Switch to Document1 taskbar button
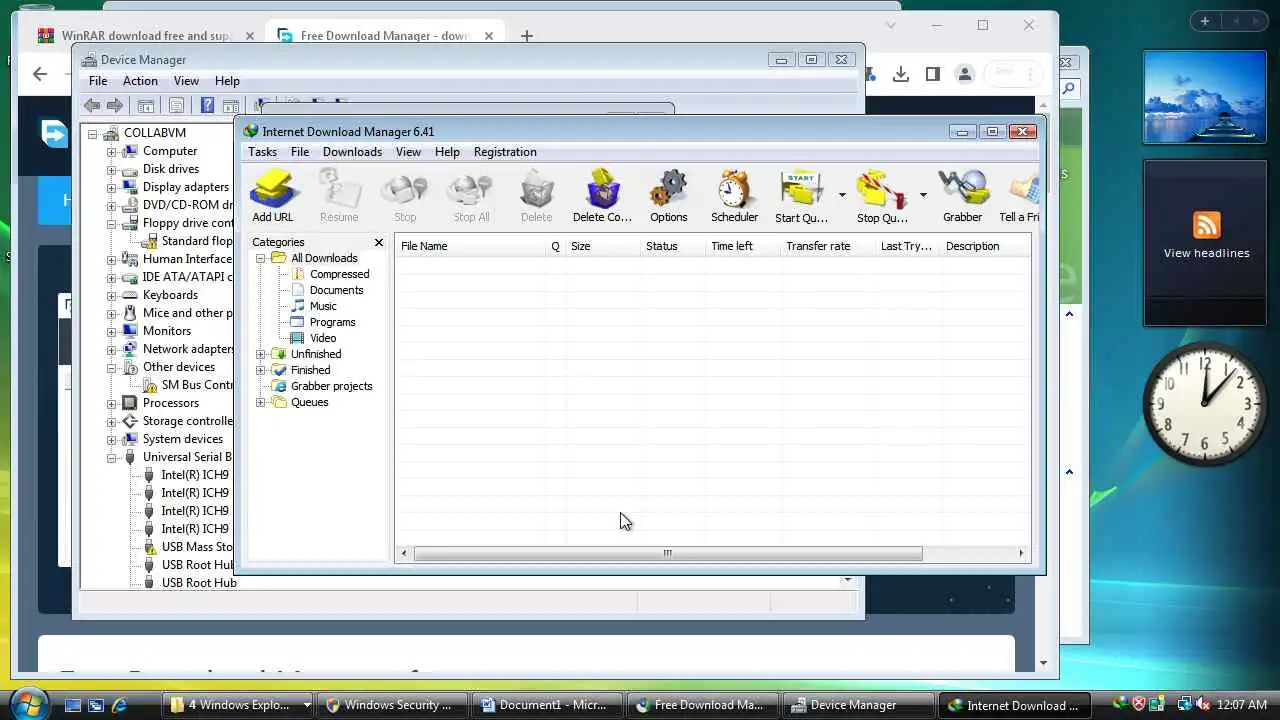The height and width of the screenshot is (720, 1280). (546, 705)
